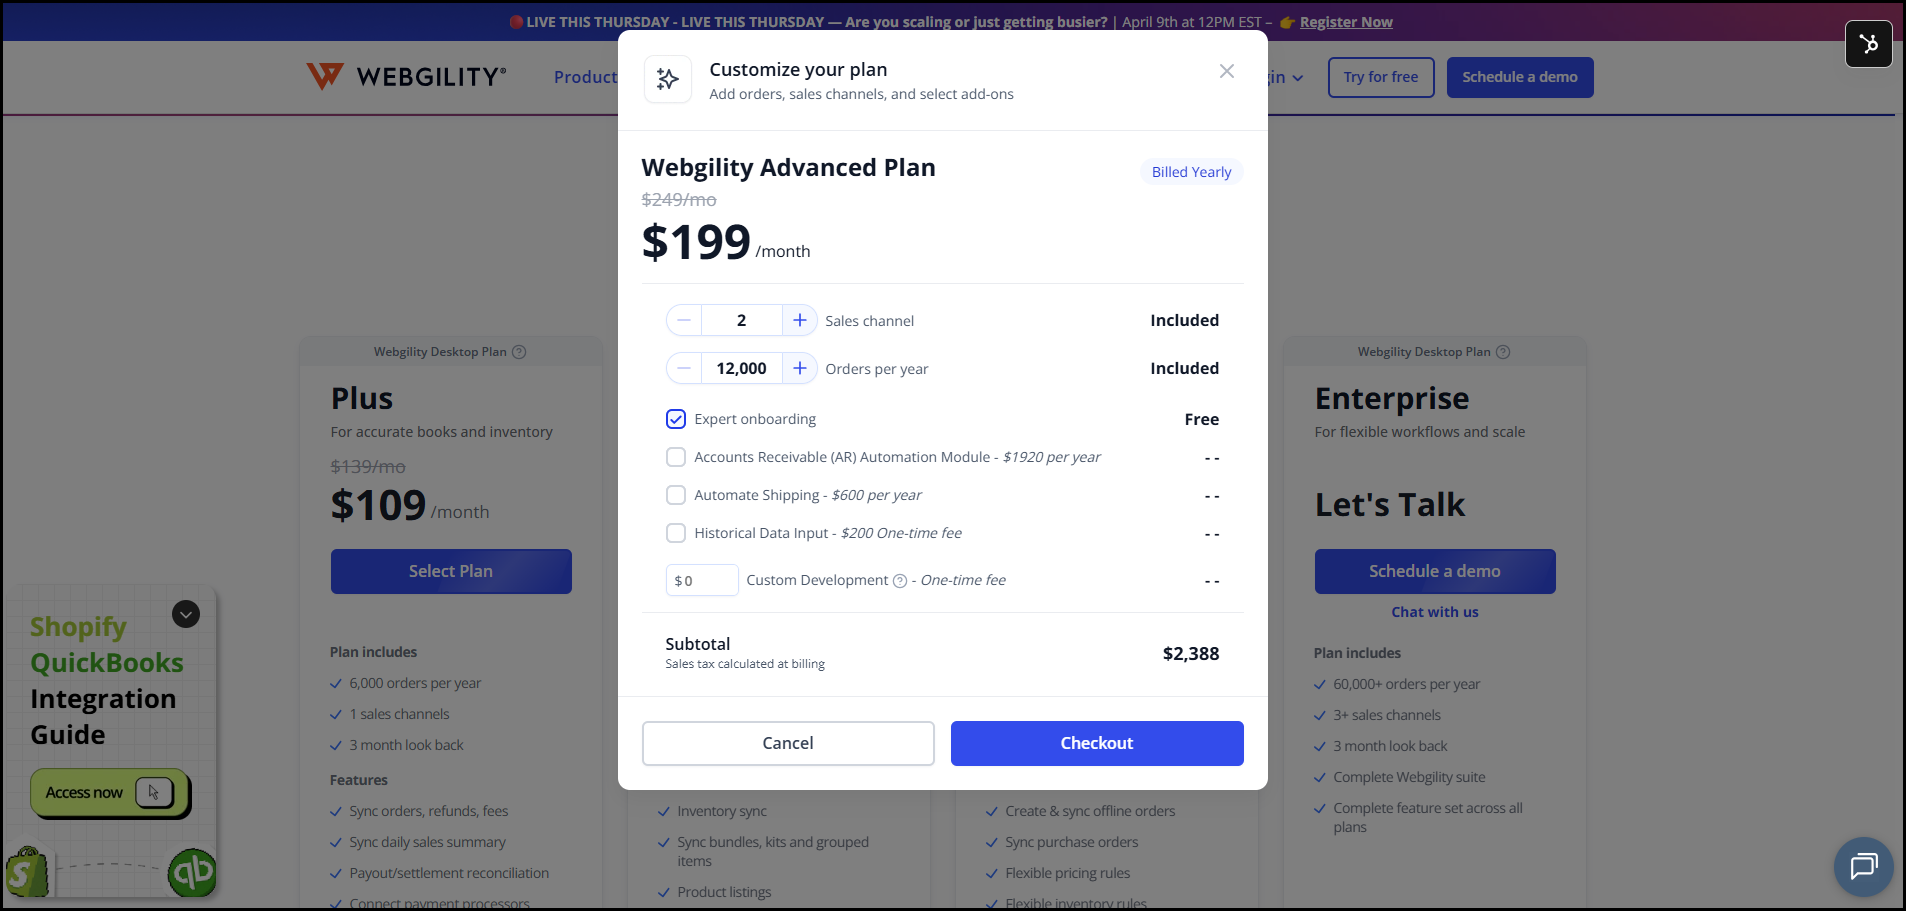The height and width of the screenshot is (911, 1906).
Task: Collapse the Shopify QuickBooks guide widget
Action: 186,614
